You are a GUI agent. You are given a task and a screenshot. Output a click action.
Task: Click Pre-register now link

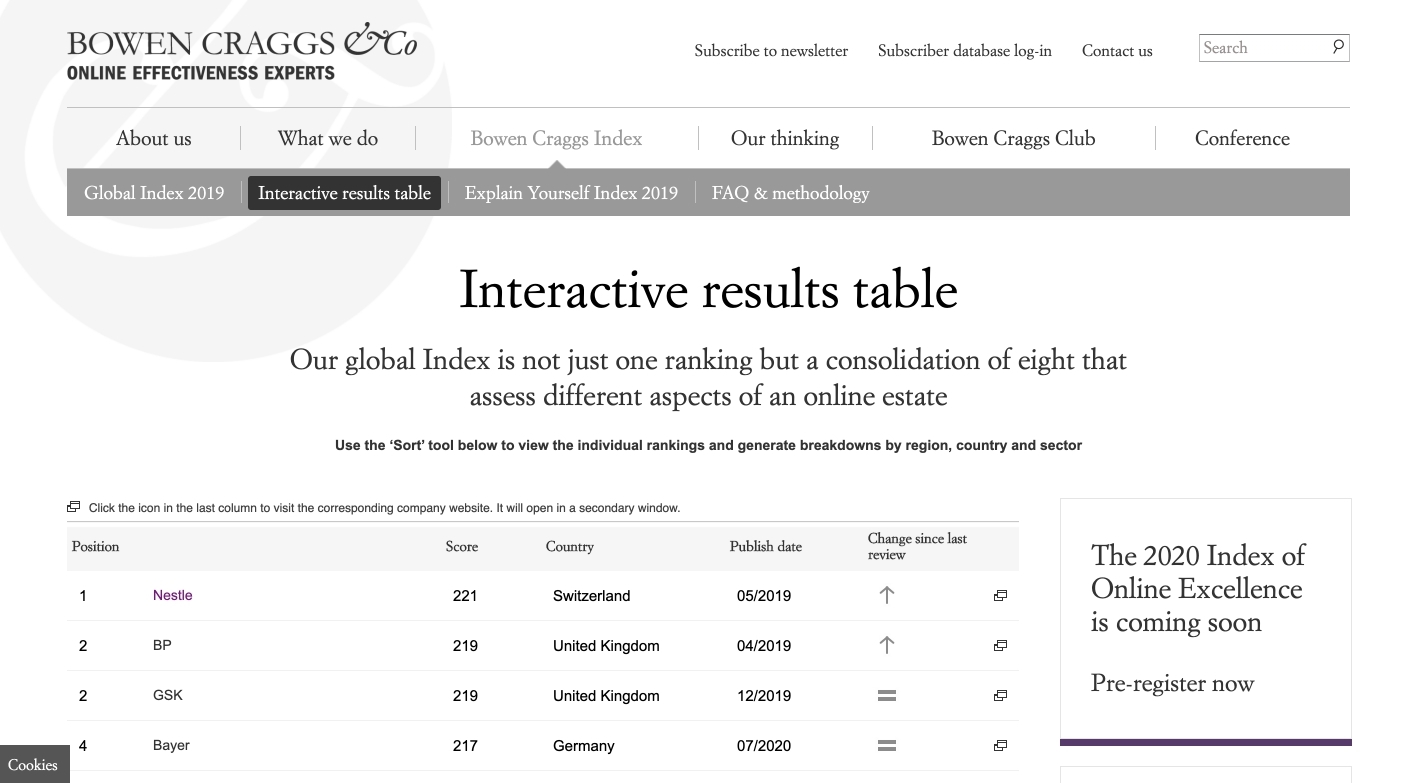(1172, 683)
